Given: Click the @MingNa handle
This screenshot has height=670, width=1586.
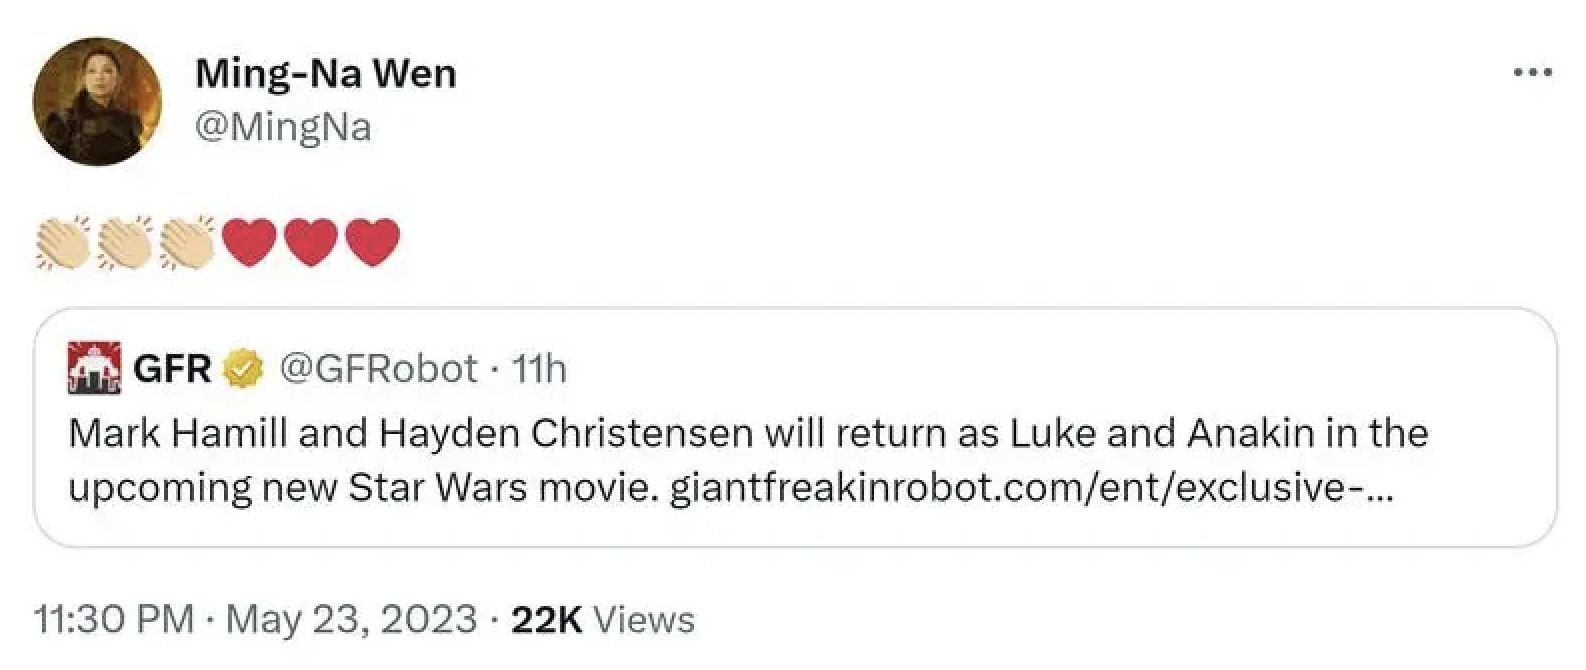Looking at the screenshot, I should [283, 128].
